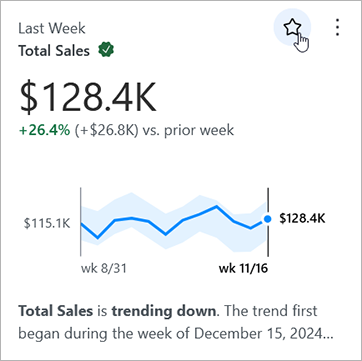Click the wk 8/31 axis label

click(x=104, y=268)
